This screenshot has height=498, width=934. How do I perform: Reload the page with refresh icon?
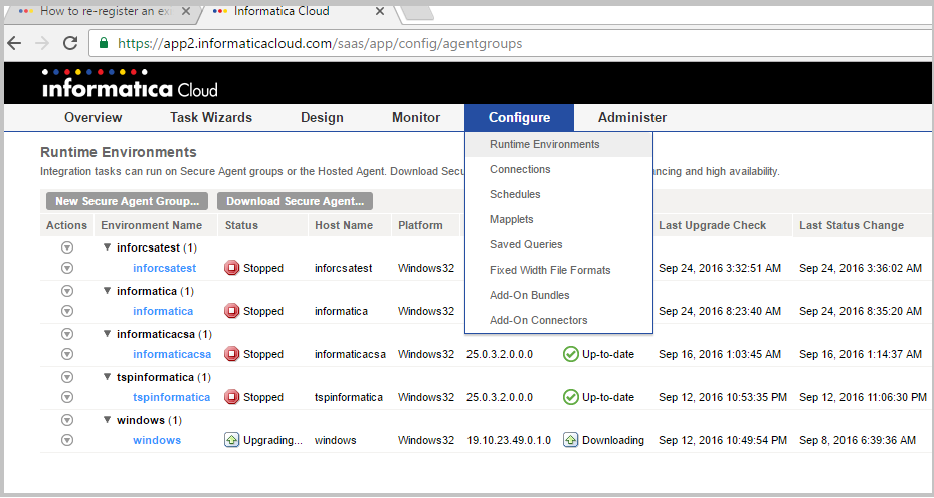coord(70,43)
